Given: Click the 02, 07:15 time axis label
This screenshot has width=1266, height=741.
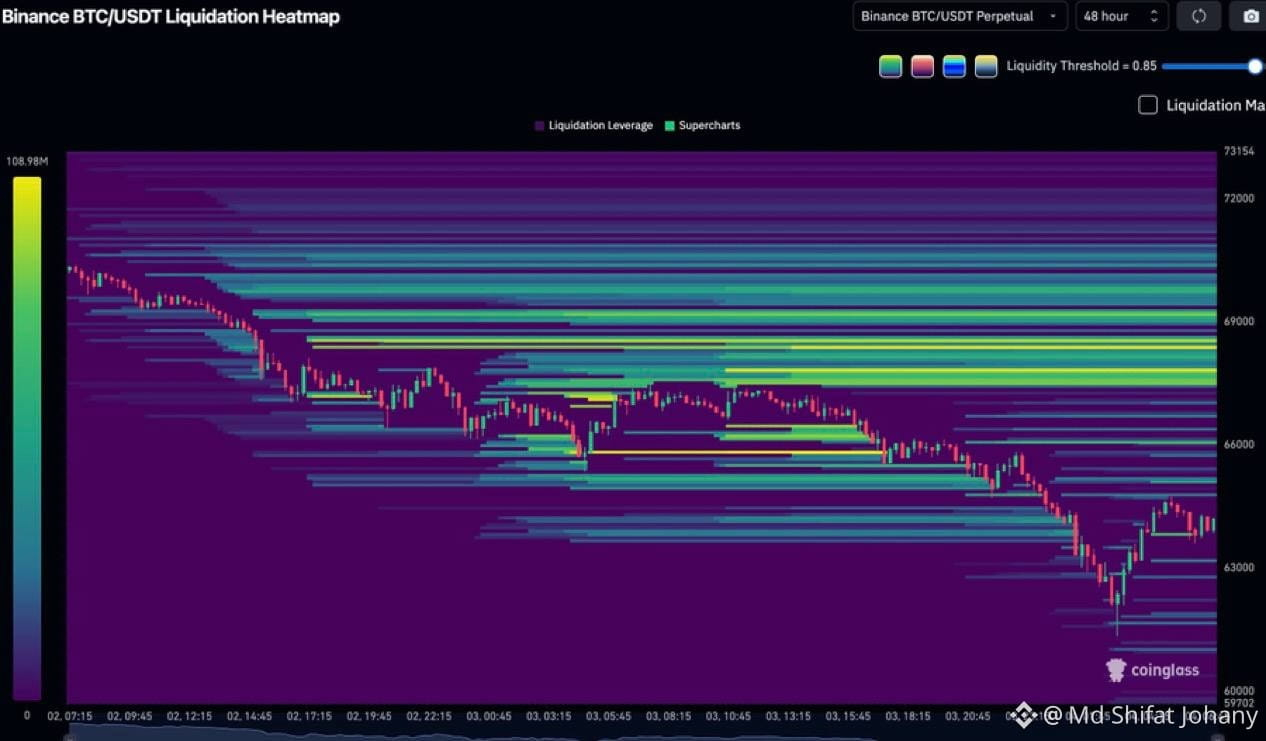Looking at the screenshot, I should point(70,717).
